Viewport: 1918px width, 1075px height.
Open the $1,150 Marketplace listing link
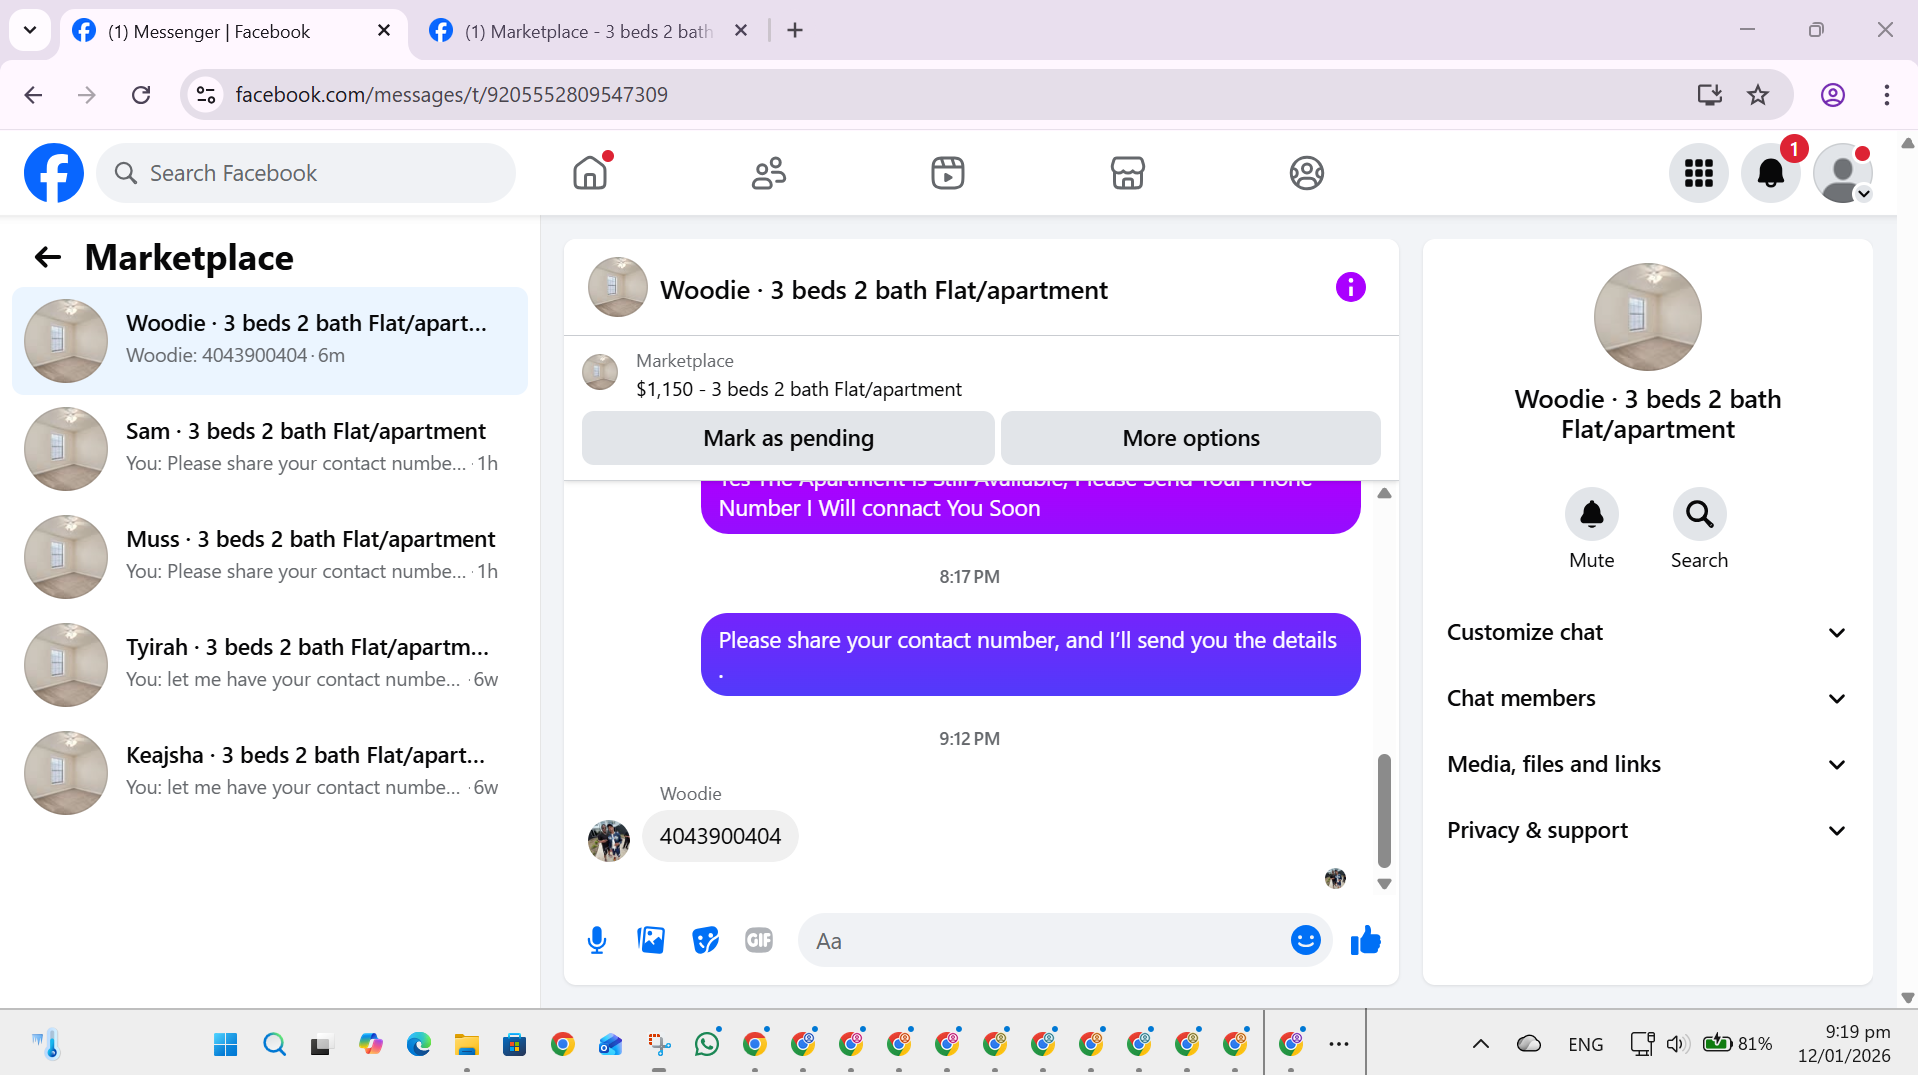tap(799, 389)
